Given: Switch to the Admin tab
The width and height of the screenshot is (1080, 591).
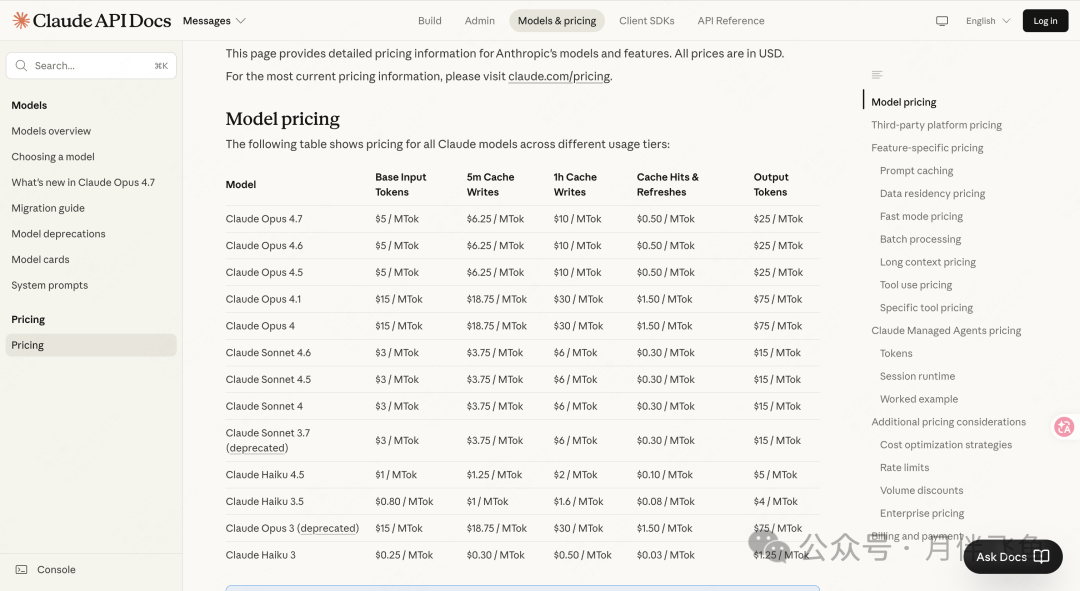Looking at the screenshot, I should (x=479, y=21).
